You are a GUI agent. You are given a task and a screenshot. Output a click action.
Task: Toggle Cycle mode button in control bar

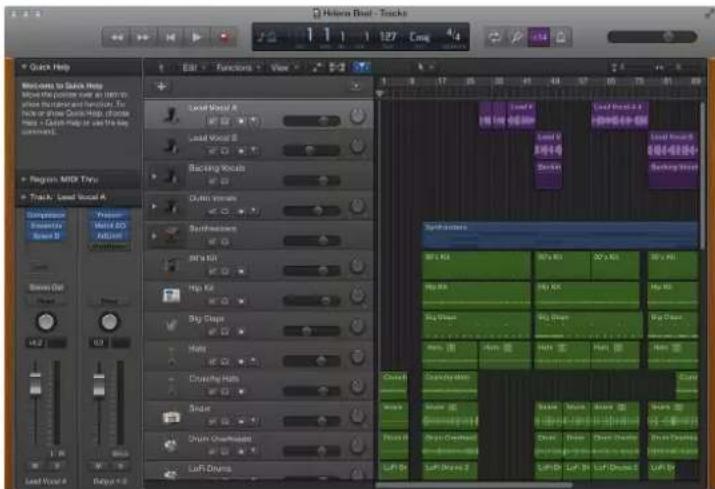pos(494,37)
